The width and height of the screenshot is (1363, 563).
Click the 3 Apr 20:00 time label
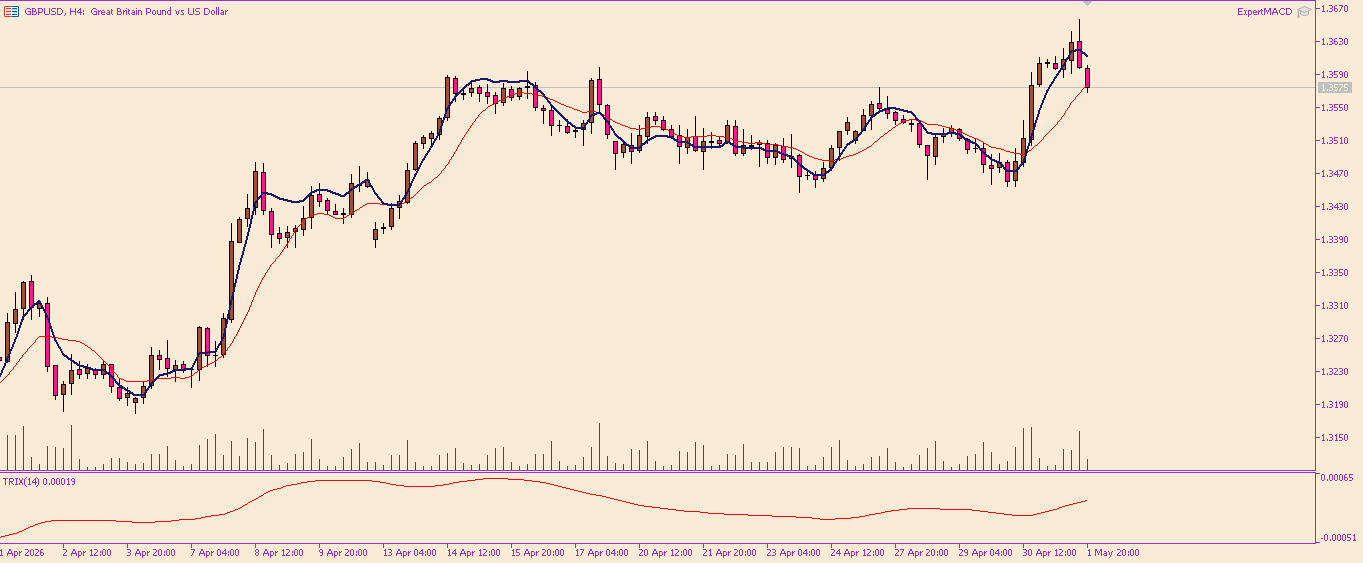click(151, 552)
